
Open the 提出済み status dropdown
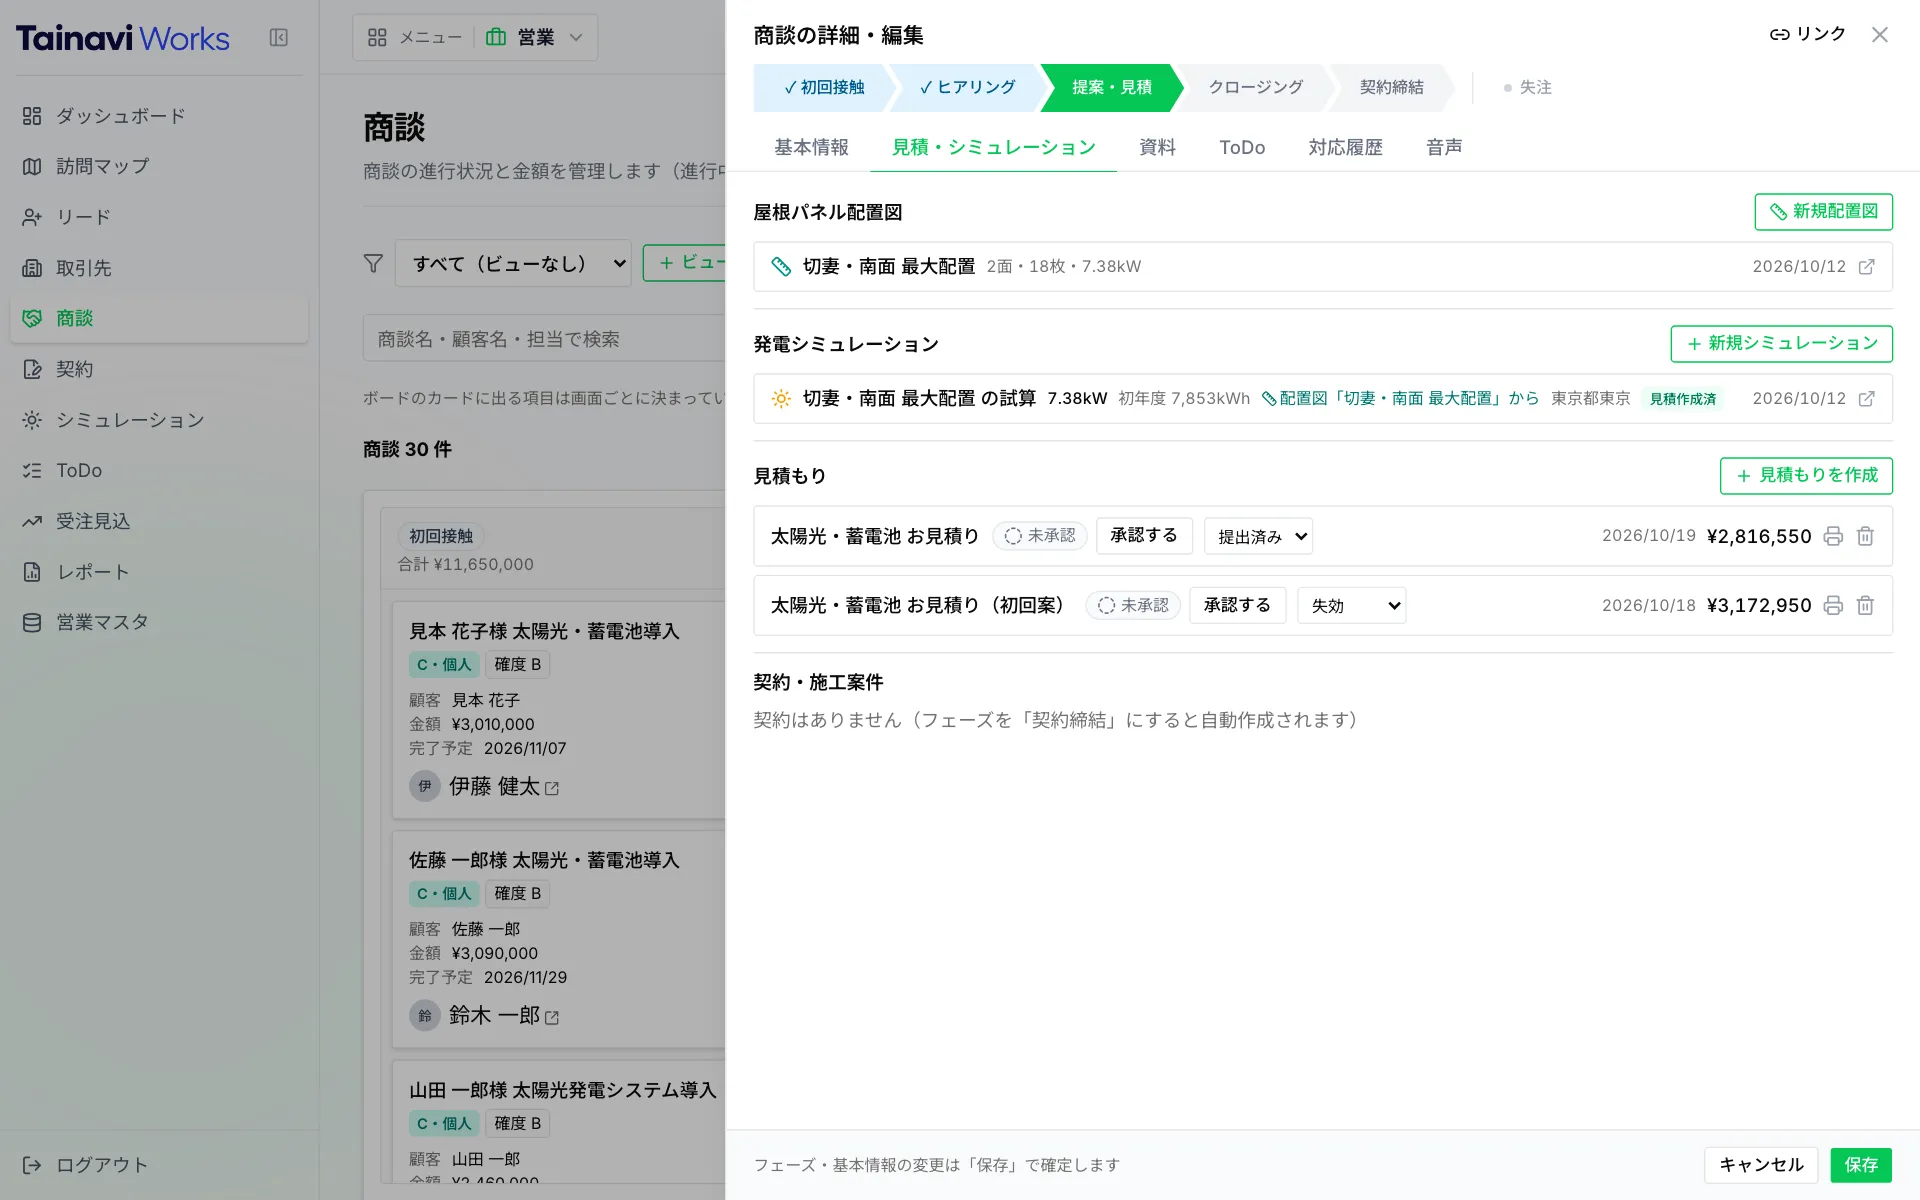(1258, 536)
